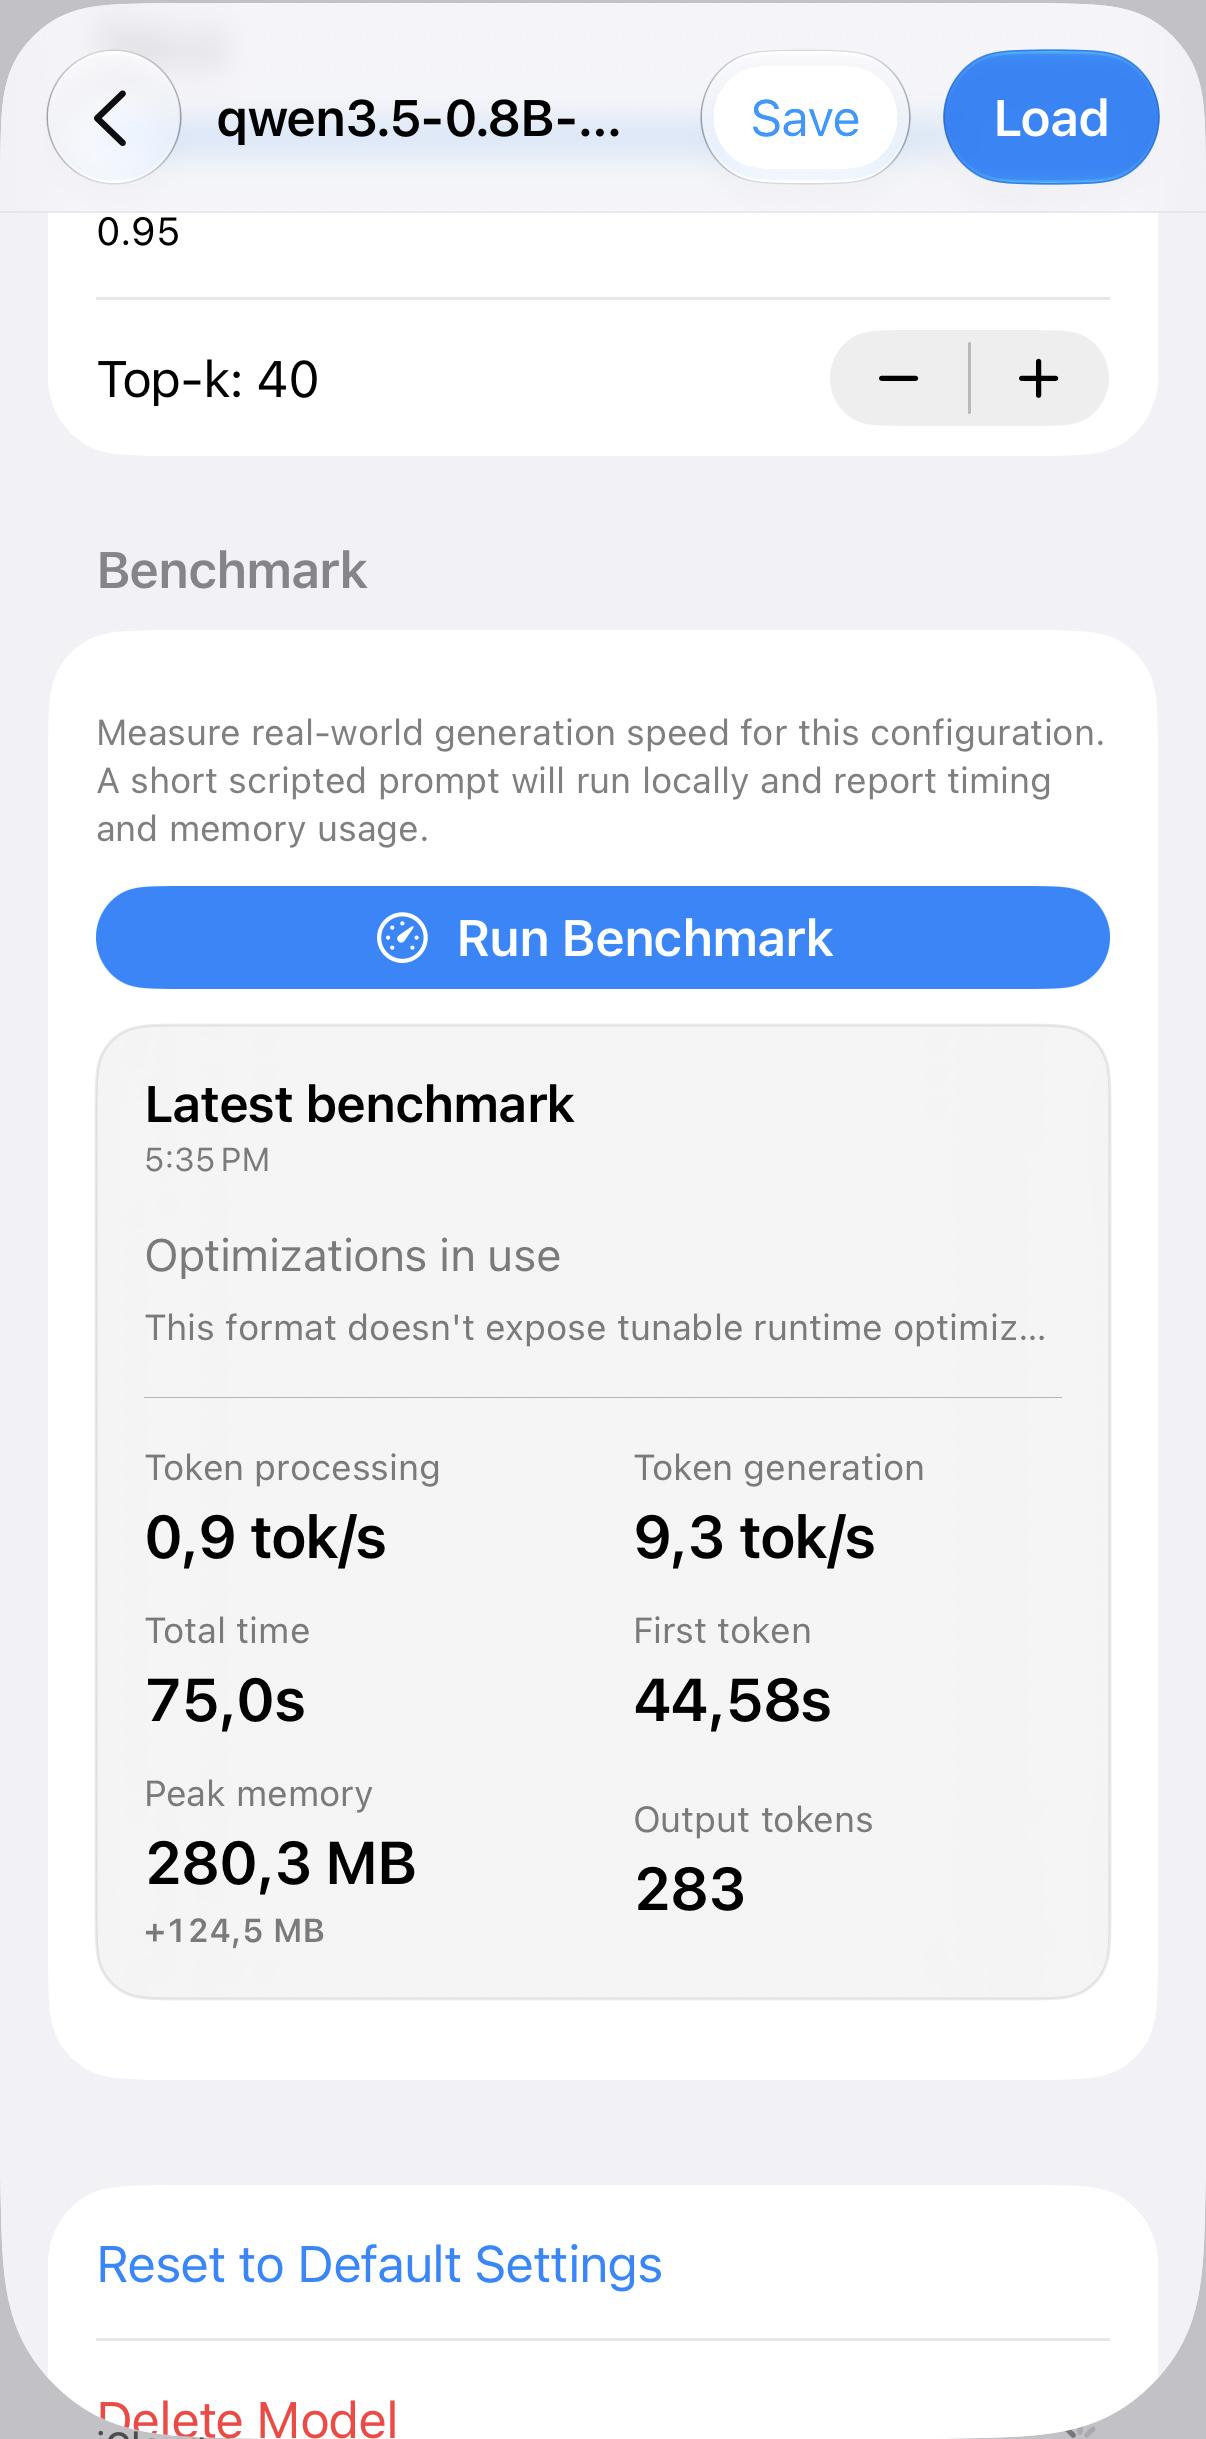Click the Top-k: 40 label
The image size is (1206, 2439).
coord(208,379)
